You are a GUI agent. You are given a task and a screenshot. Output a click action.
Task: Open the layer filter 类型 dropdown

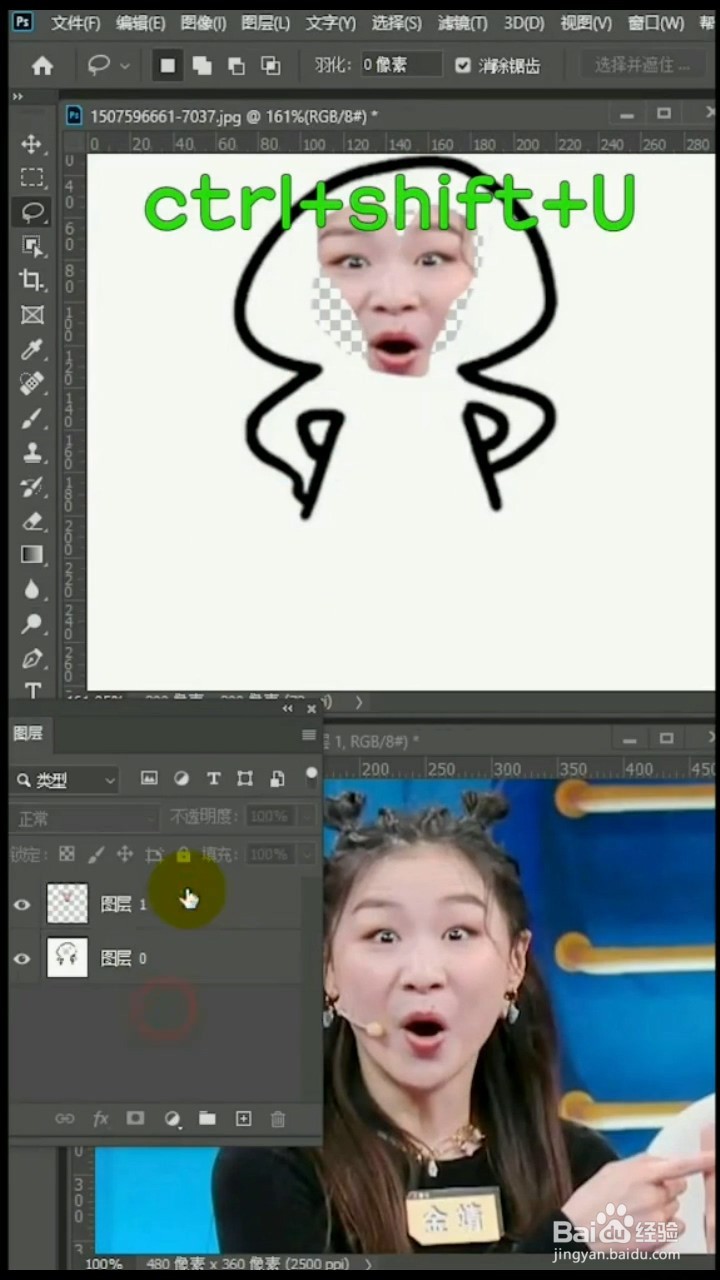[x=66, y=779]
